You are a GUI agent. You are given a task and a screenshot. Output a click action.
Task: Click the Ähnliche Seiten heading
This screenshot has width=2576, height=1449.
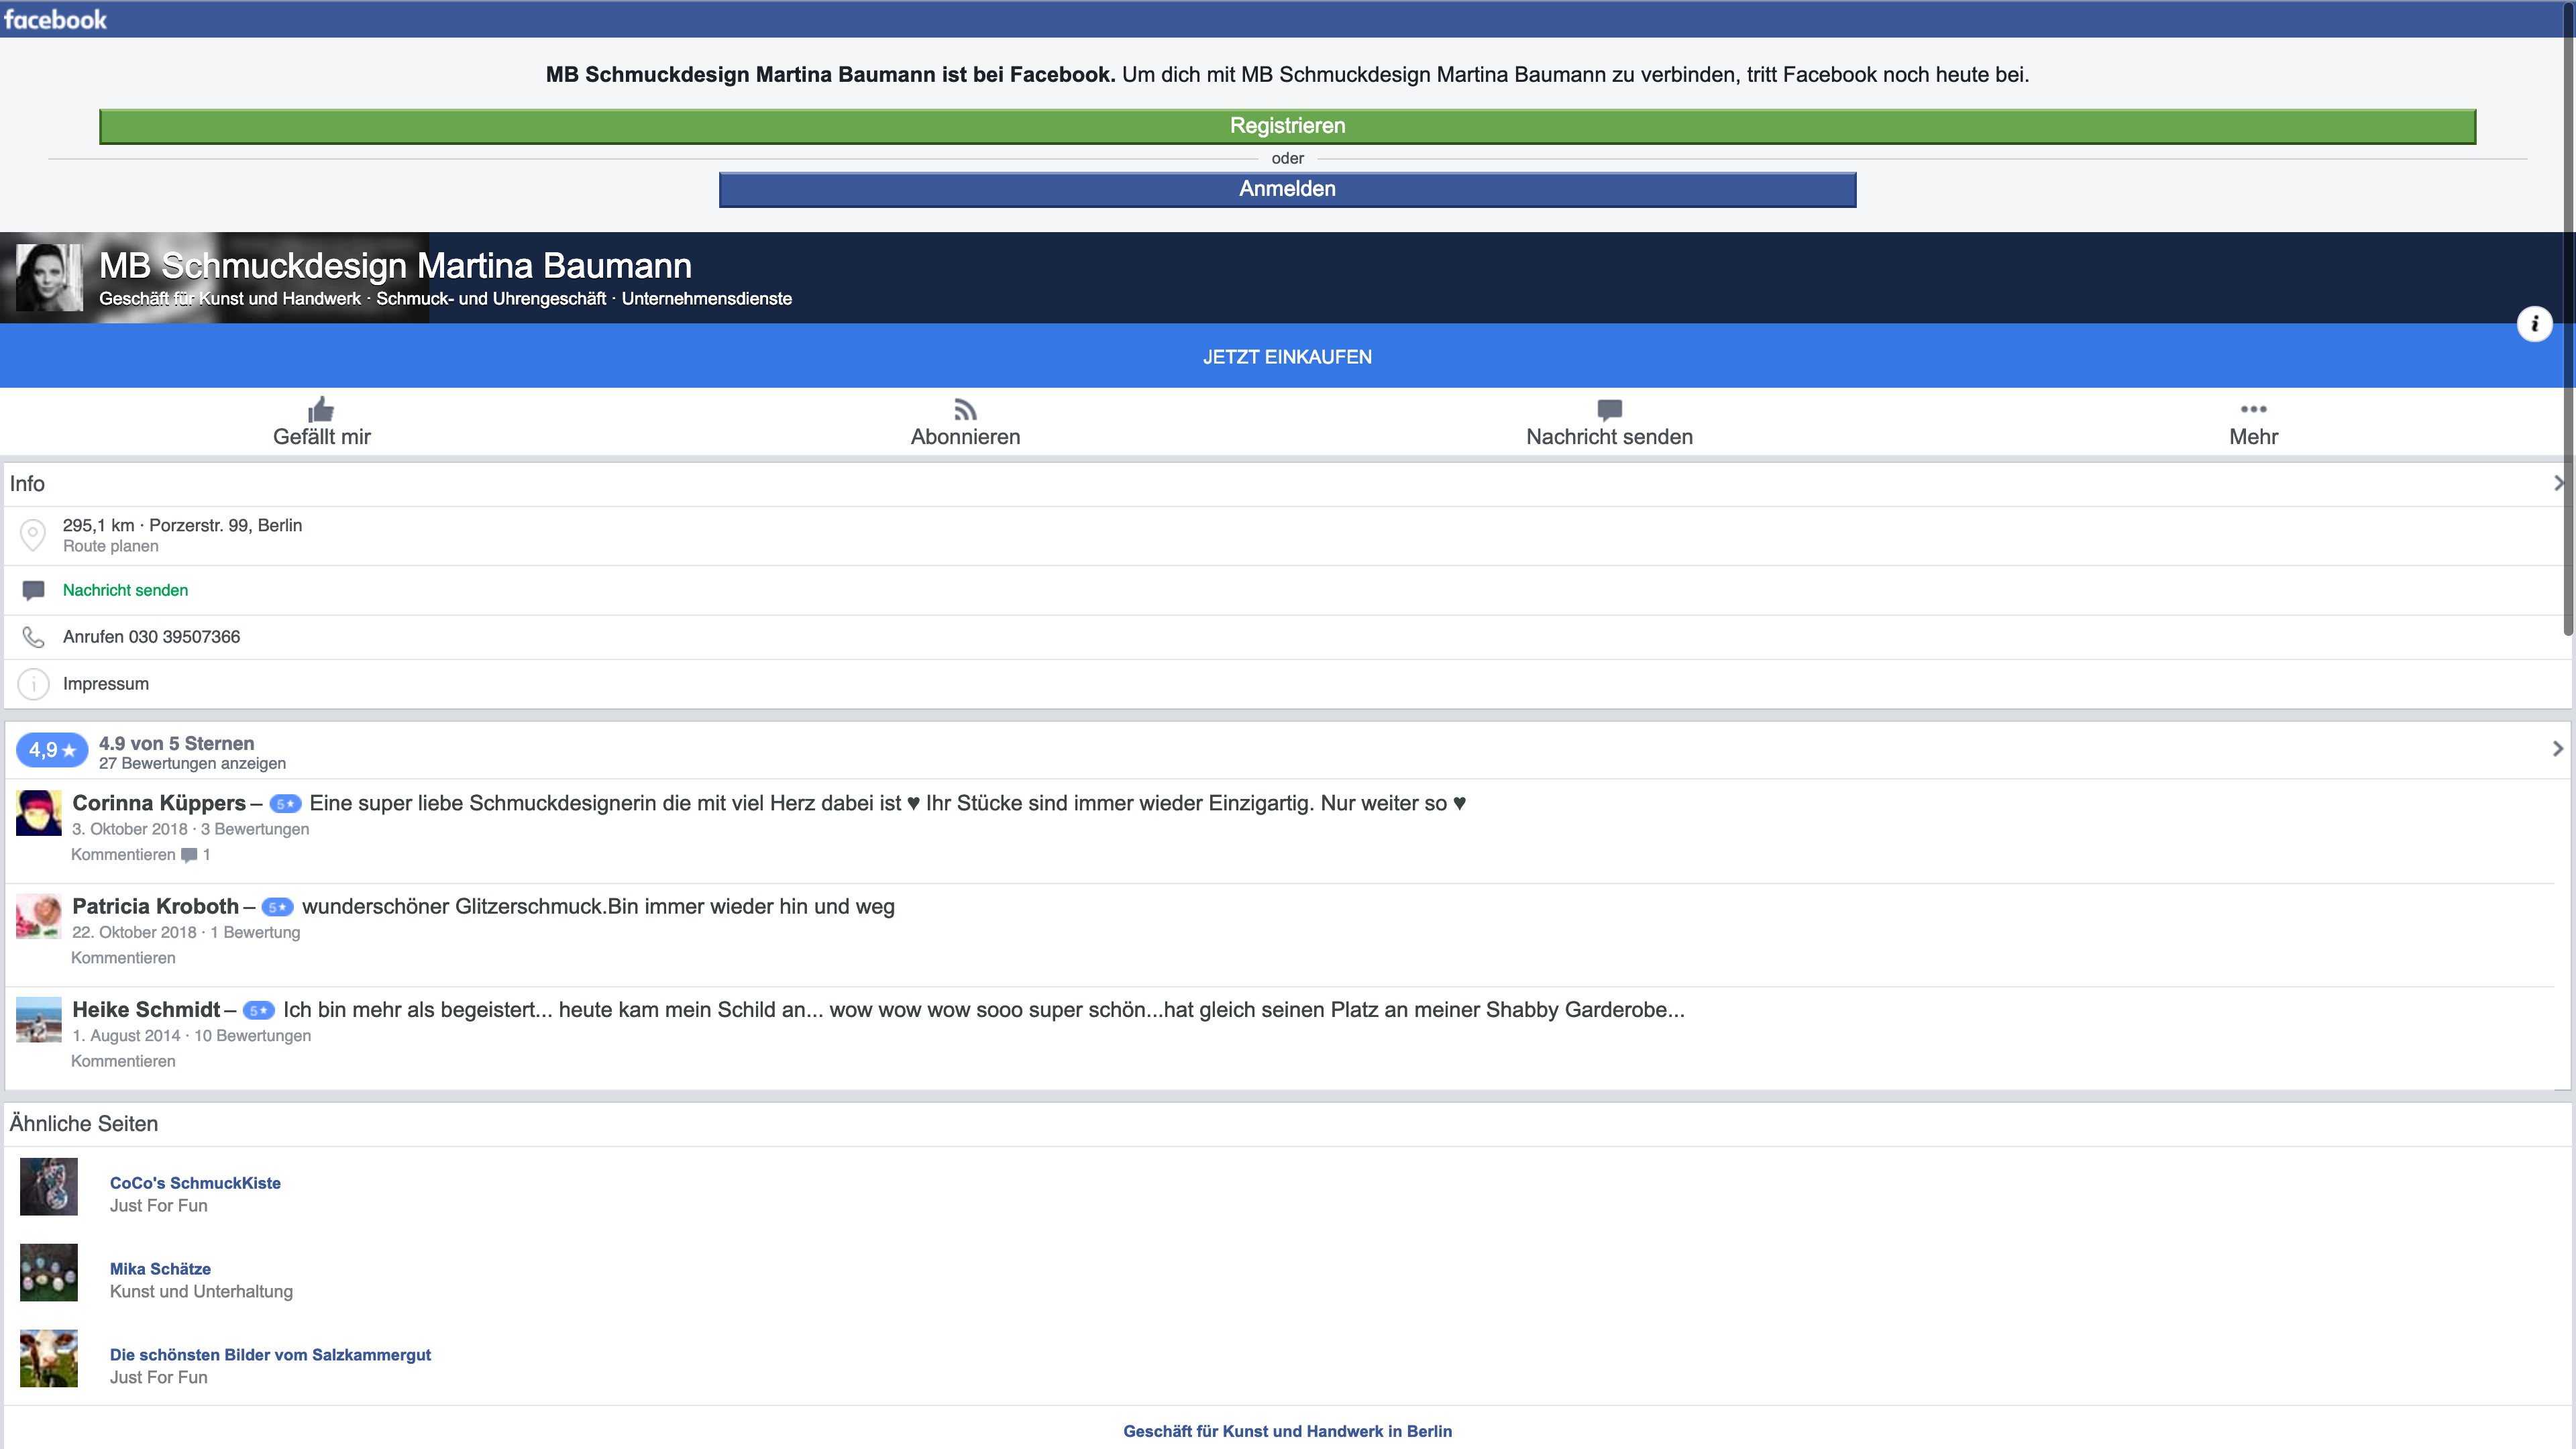pos(84,1124)
